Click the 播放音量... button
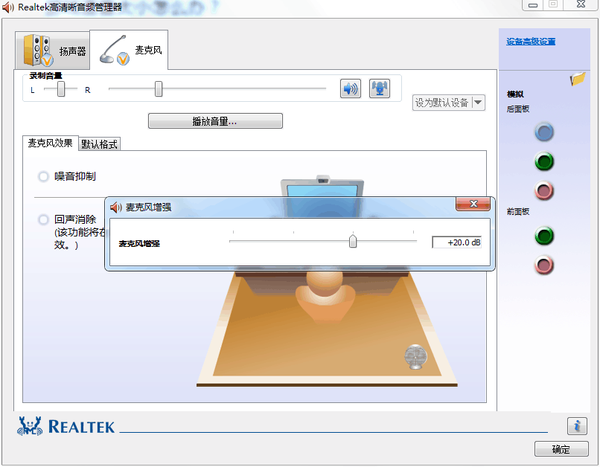This screenshot has width=600, height=467. tap(215, 121)
